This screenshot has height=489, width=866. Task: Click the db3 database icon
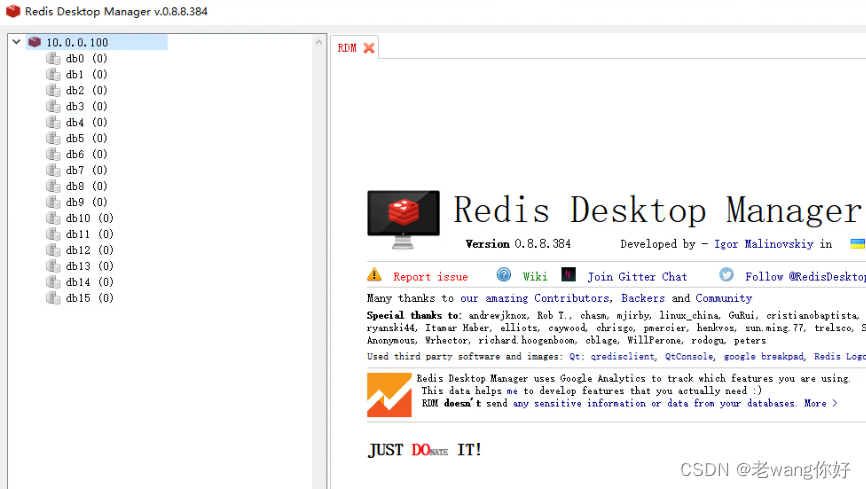pos(53,107)
